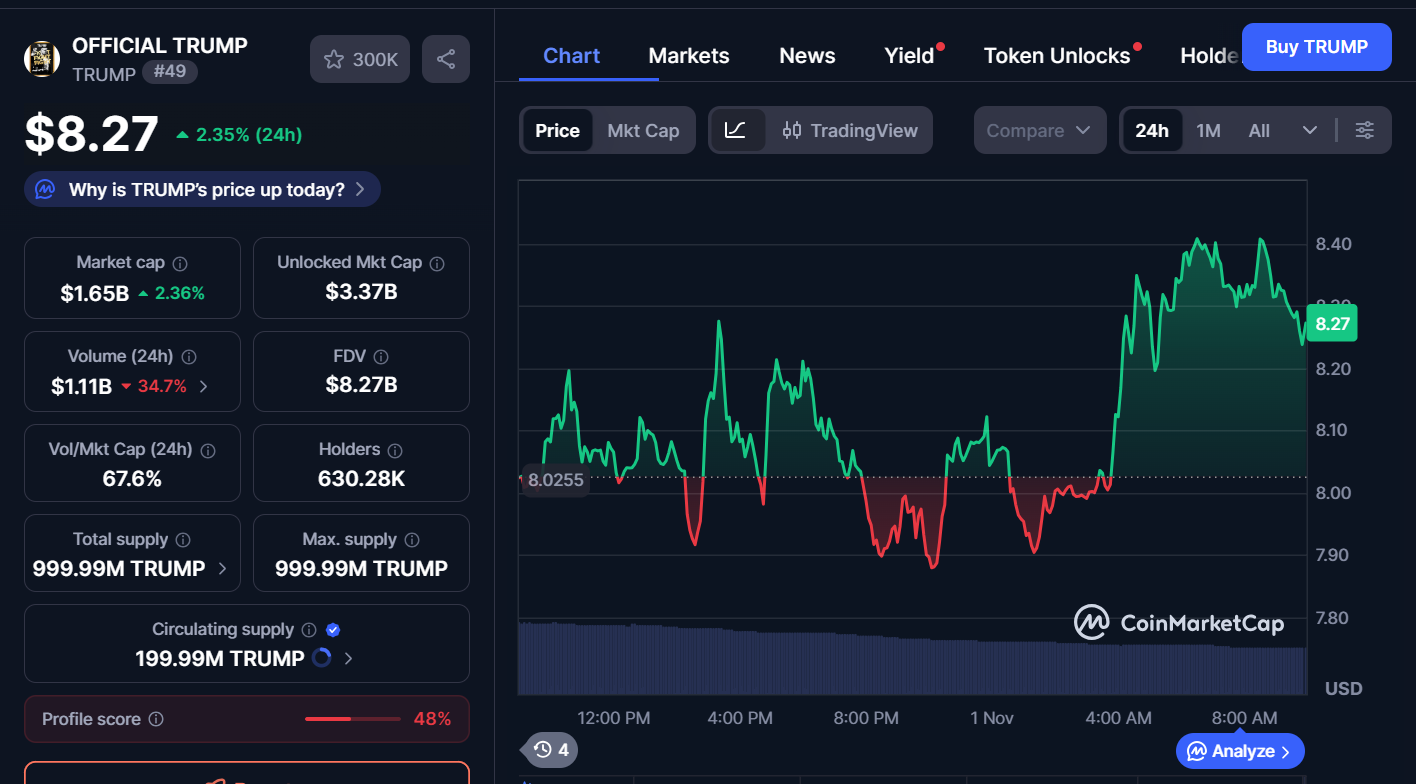
Task: Expand more time range options chevron
Action: [x=1310, y=130]
